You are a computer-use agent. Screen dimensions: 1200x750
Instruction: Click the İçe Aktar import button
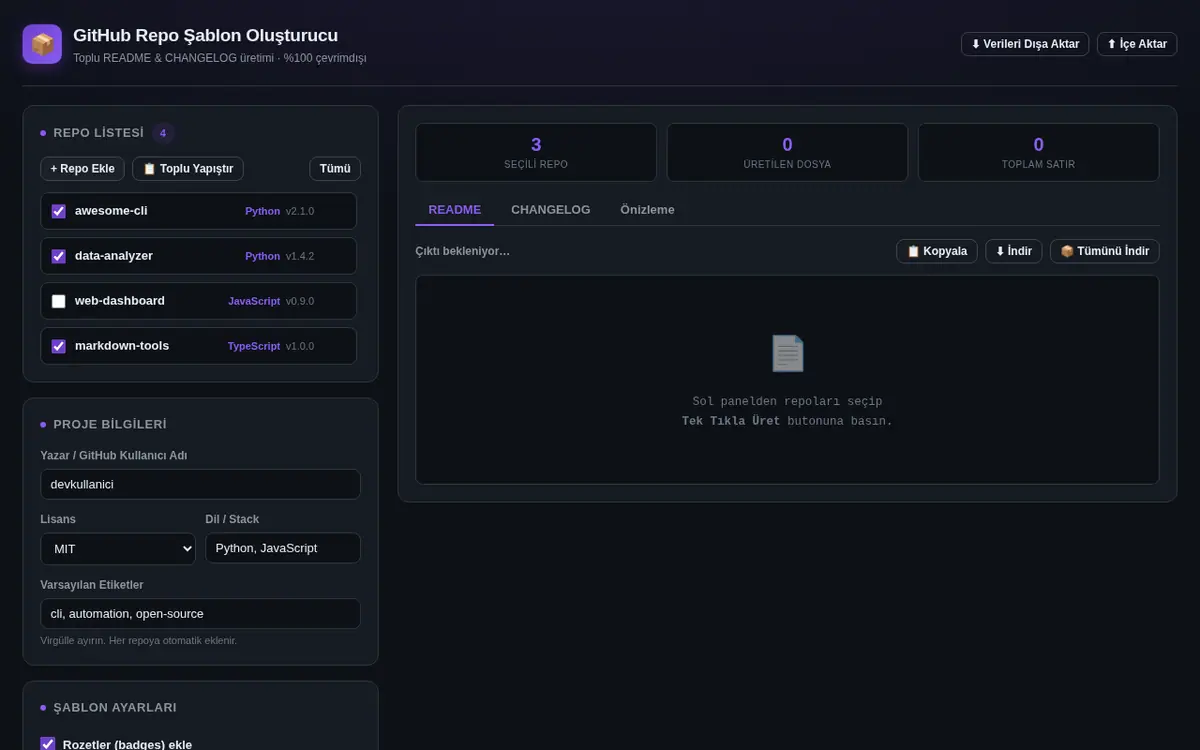pyautogui.click(x=1137, y=44)
